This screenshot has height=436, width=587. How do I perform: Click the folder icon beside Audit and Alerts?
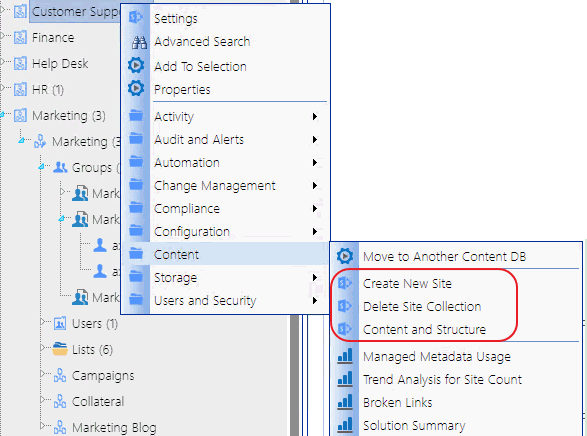(136, 138)
